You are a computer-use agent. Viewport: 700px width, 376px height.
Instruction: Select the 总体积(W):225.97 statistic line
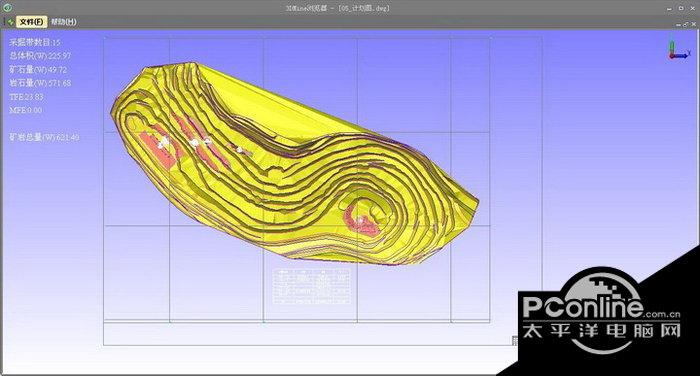(x=40, y=56)
